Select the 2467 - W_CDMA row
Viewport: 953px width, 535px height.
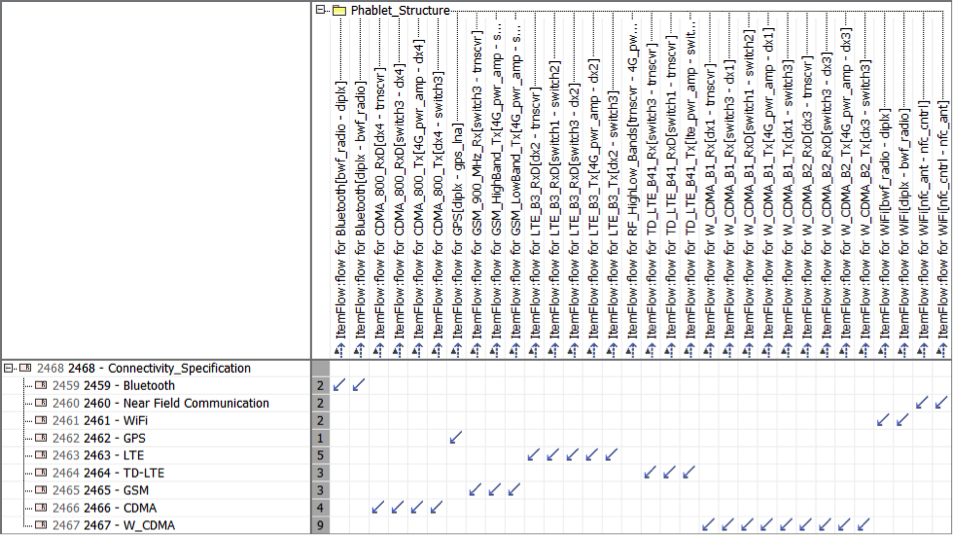(113, 525)
